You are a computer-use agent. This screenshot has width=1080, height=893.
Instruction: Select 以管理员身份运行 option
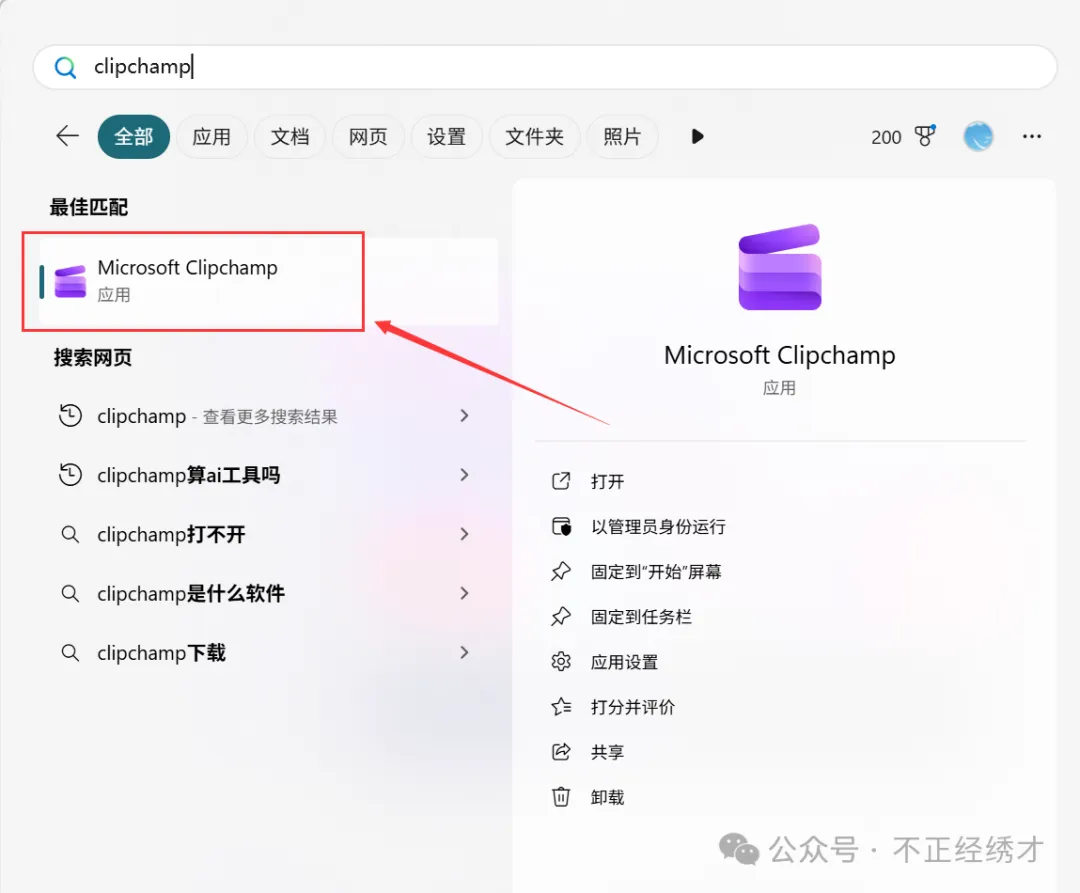[x=658, y=527]
